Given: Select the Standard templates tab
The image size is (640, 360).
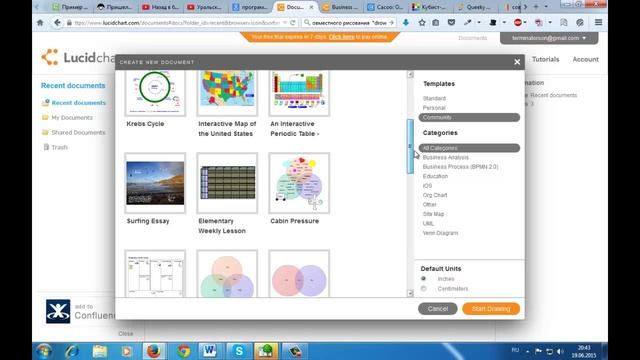Looking at the screenshot, I should pos(434,98).
